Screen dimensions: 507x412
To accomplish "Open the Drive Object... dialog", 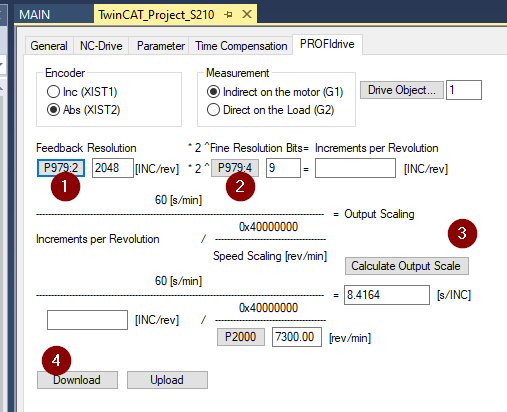I will coord(402,90).
